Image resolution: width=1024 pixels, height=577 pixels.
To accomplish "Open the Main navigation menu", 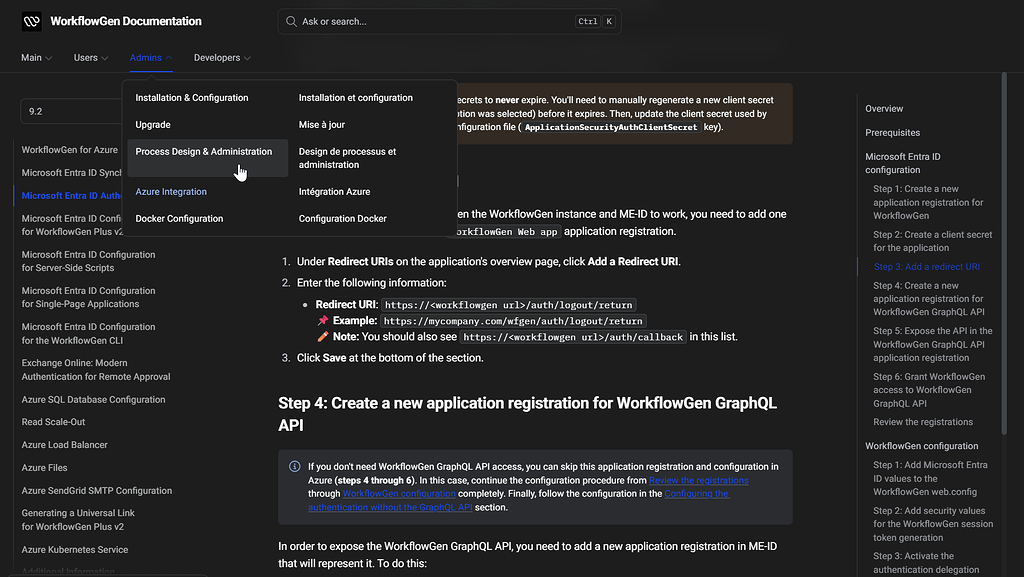I will tap(35, 58).
